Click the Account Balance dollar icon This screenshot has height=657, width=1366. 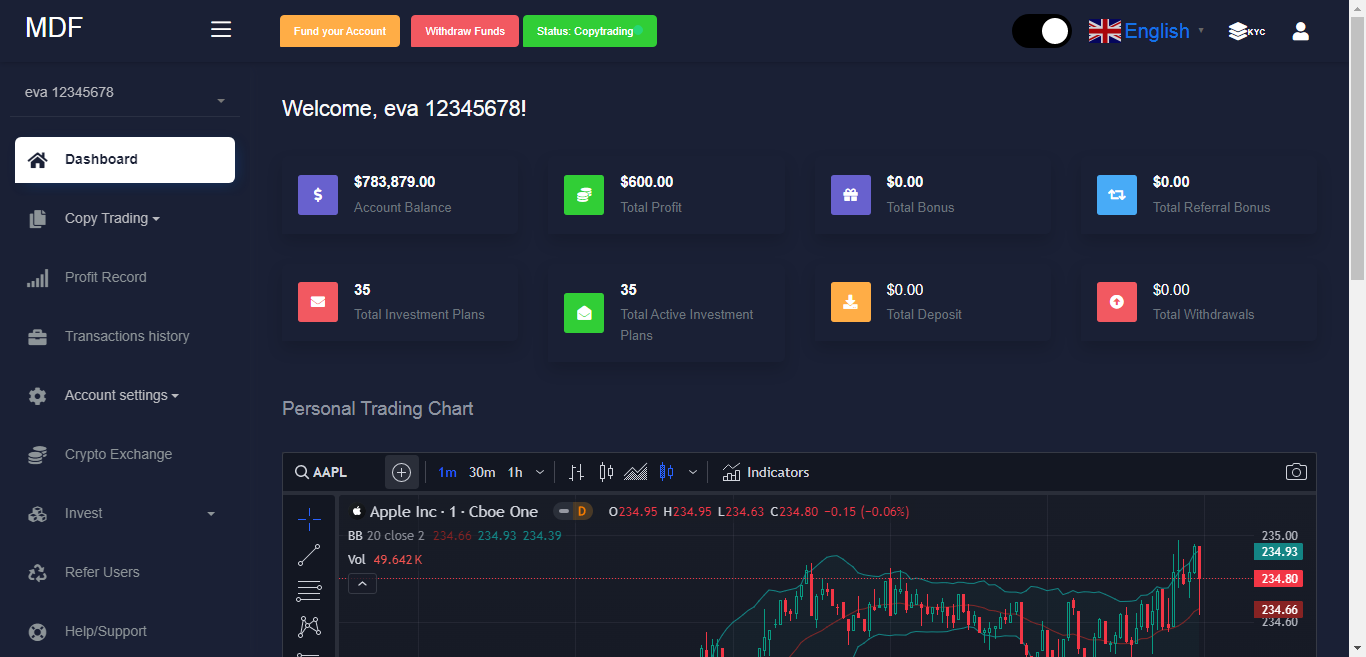pos(318,195)
